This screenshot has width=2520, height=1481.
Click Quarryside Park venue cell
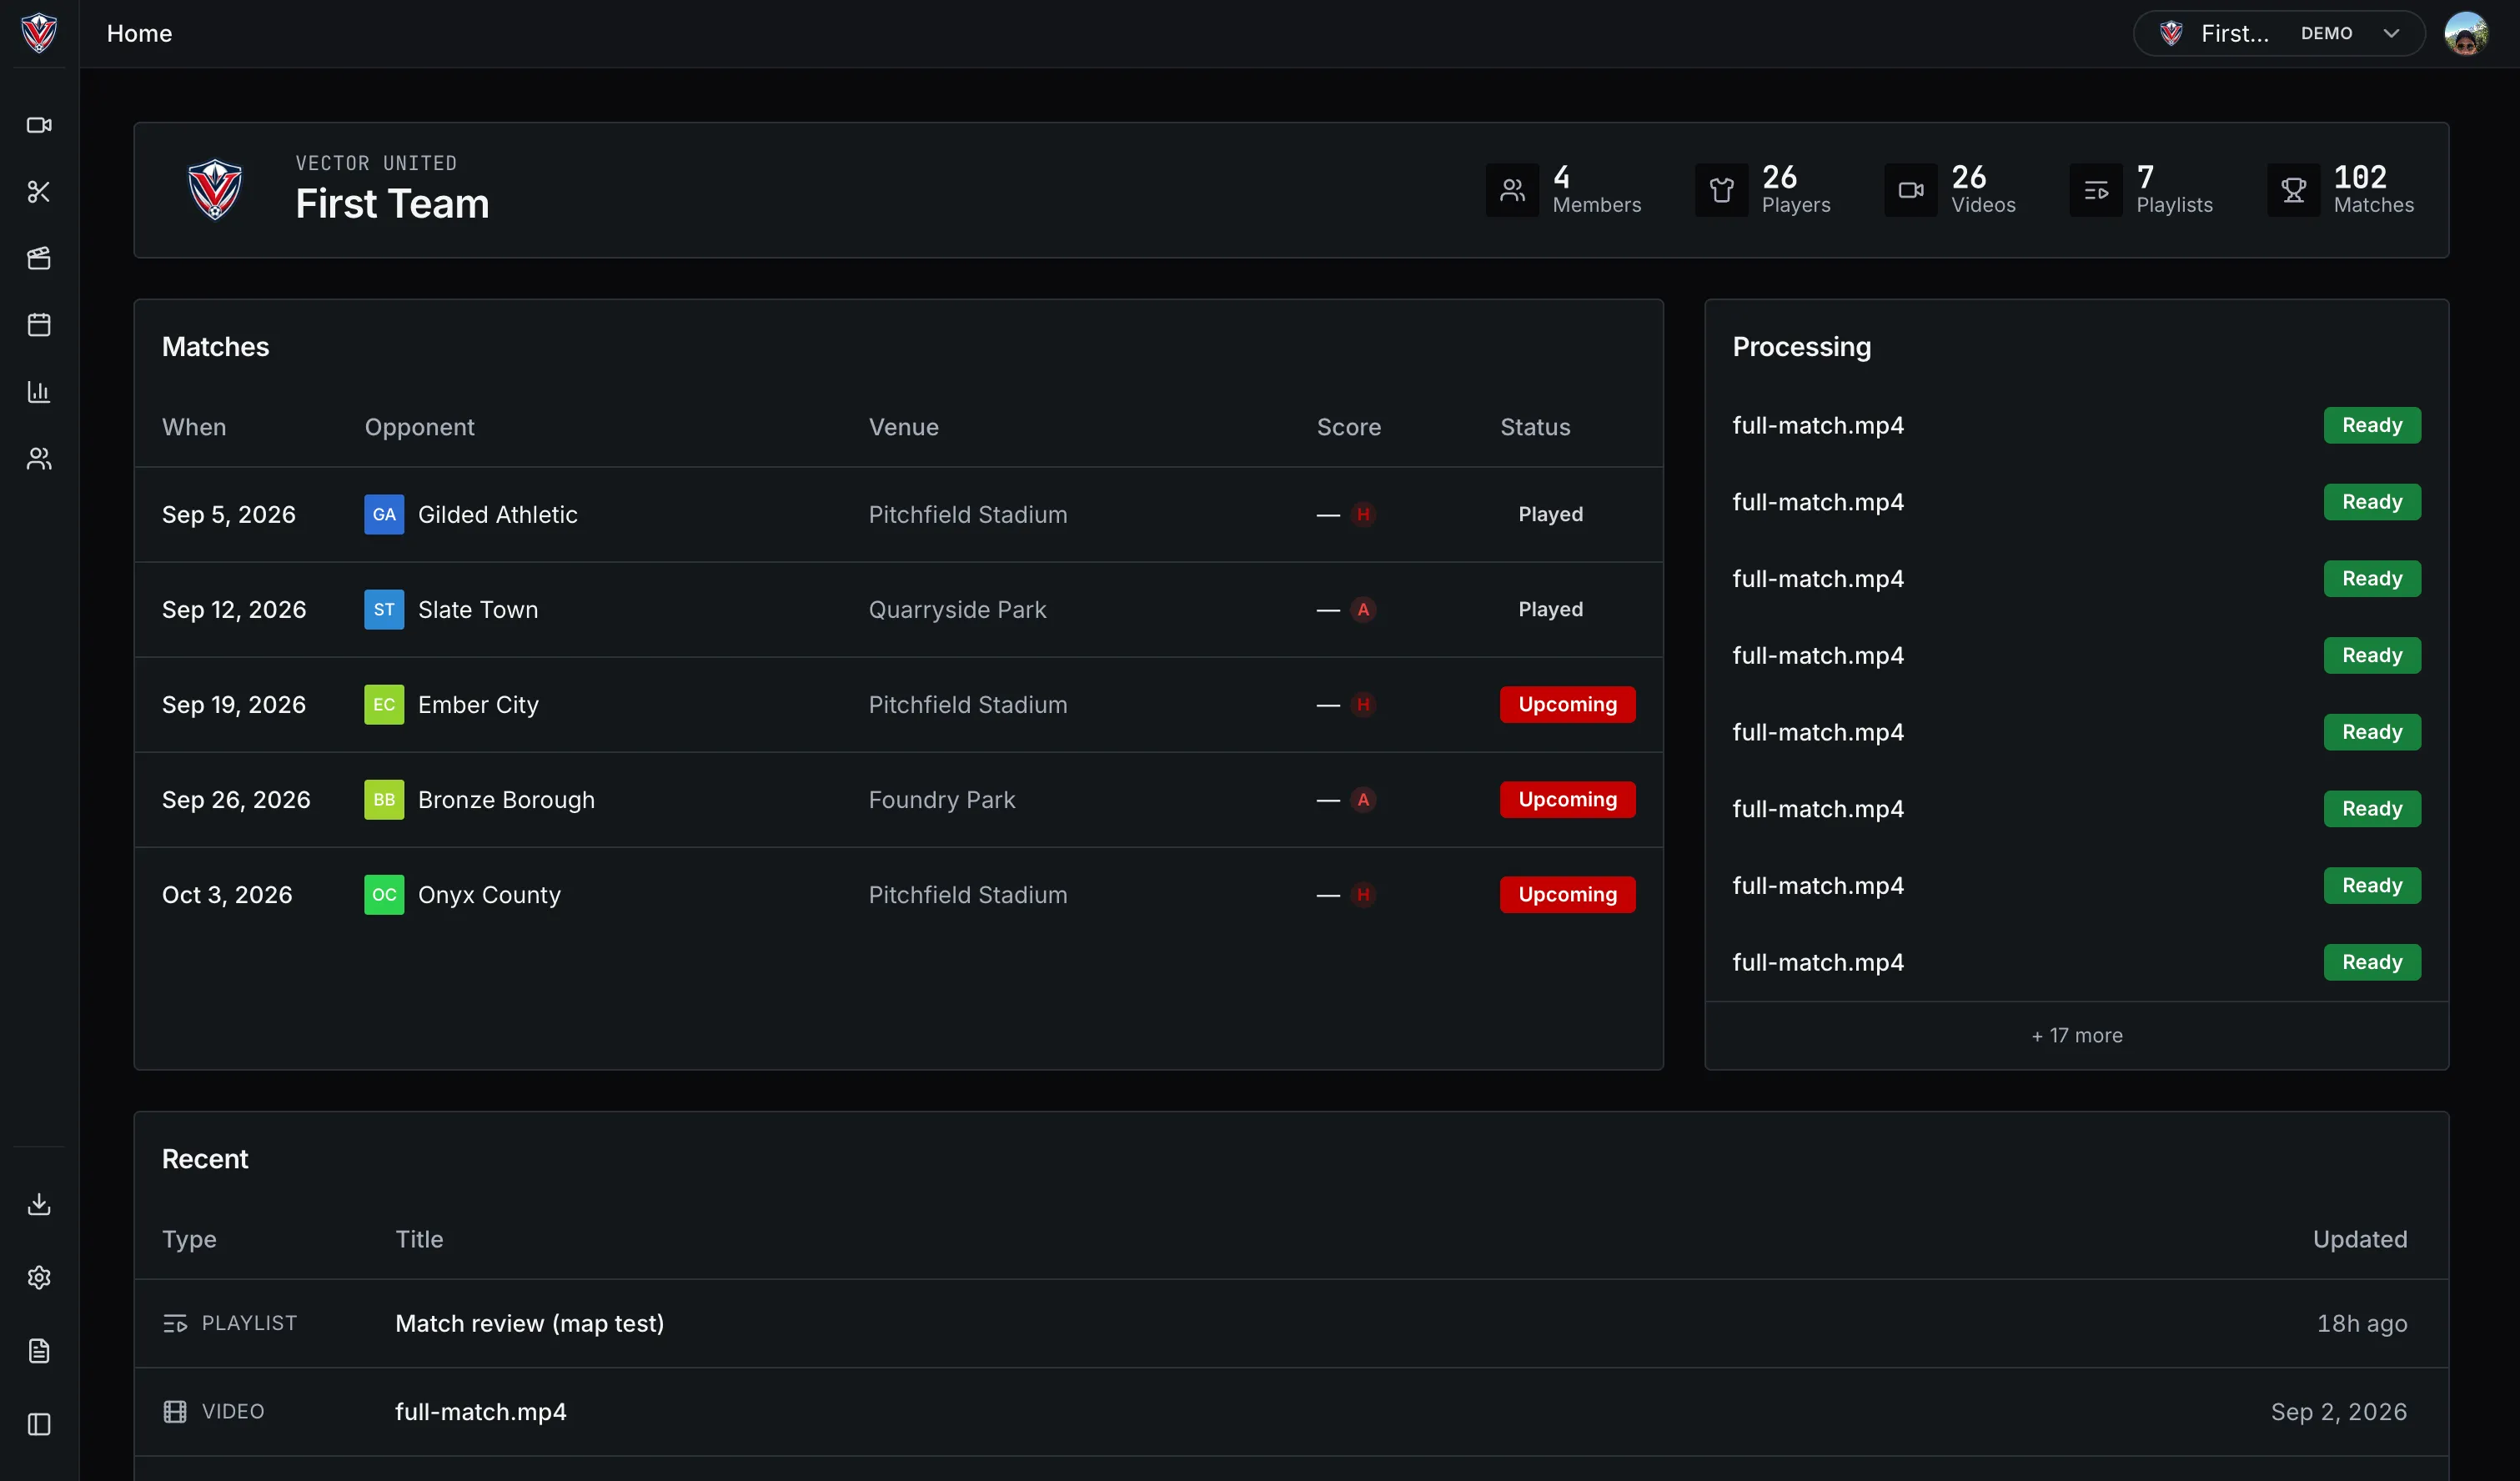coord(957,609)
